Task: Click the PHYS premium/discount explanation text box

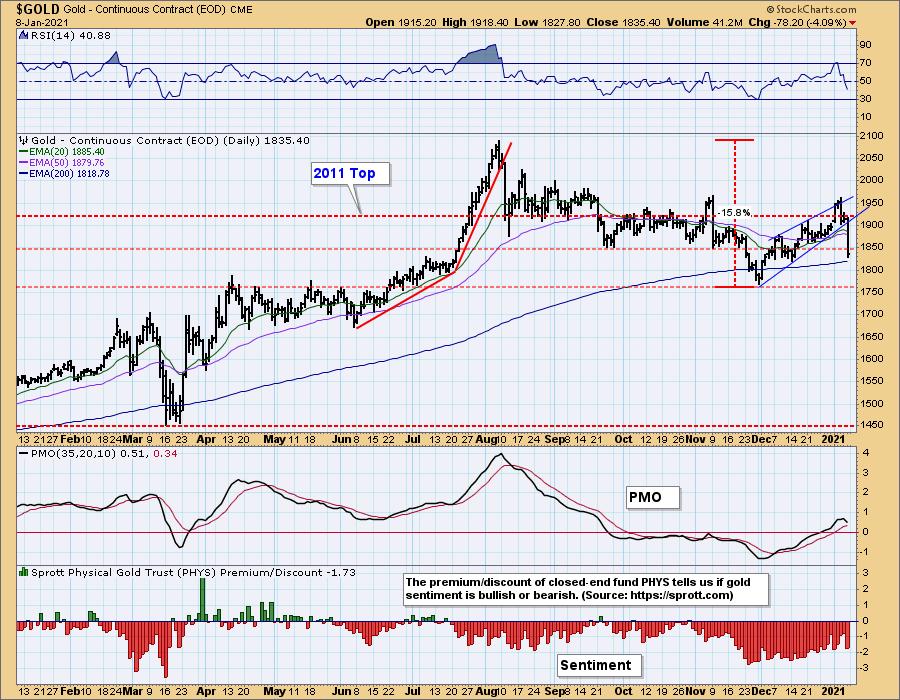Action: click(x=585, y=589)
